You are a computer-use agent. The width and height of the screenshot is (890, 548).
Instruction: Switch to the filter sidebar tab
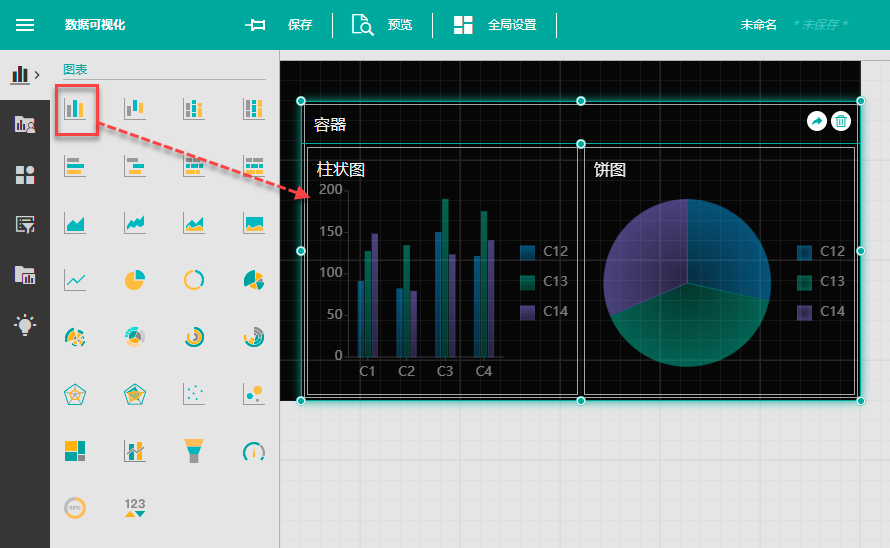[x=25, y=225]
